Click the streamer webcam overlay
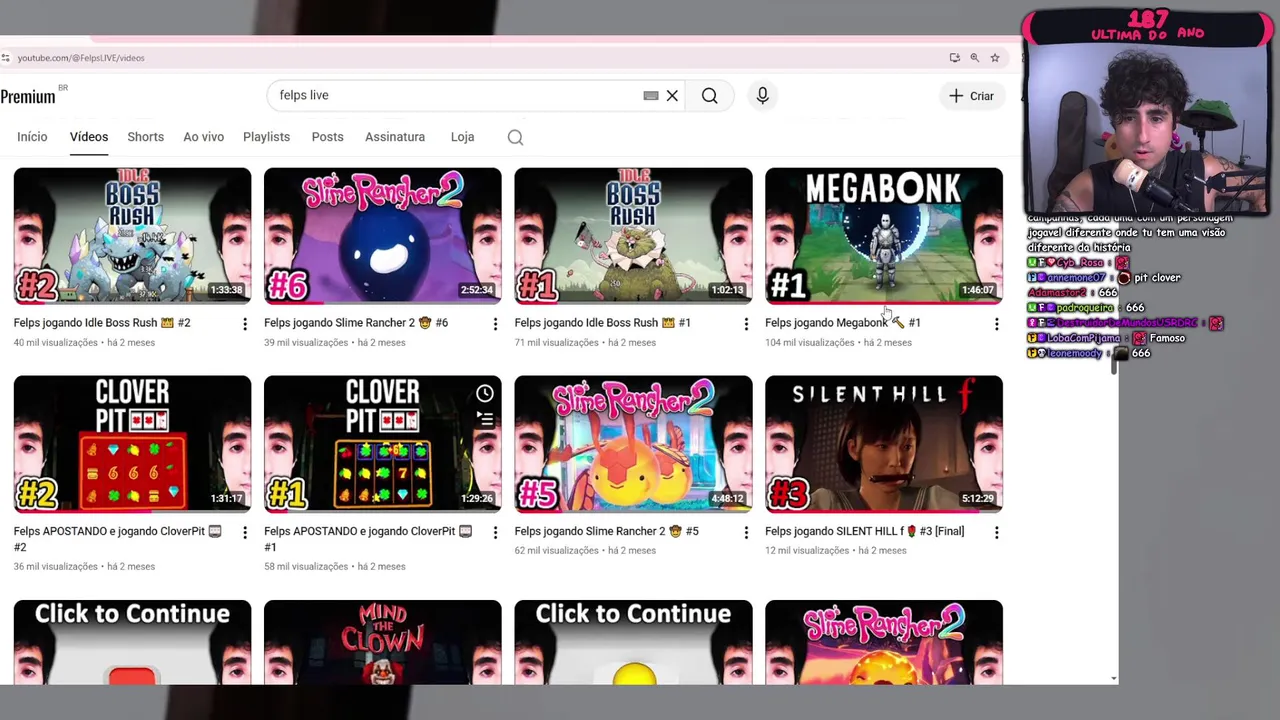 pos(1147,128)
